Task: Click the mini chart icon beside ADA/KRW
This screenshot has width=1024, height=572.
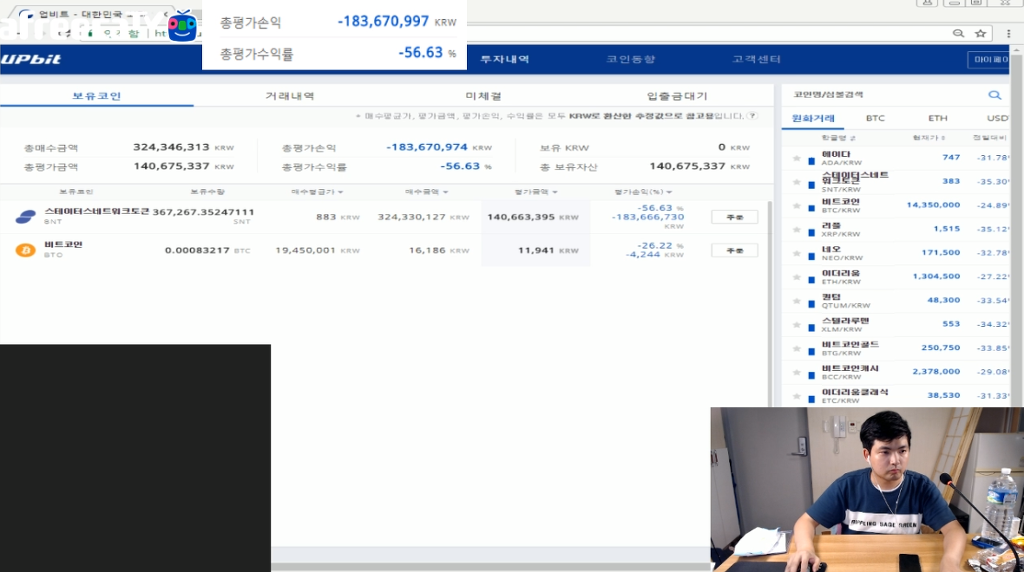Action: click(812, 161)
